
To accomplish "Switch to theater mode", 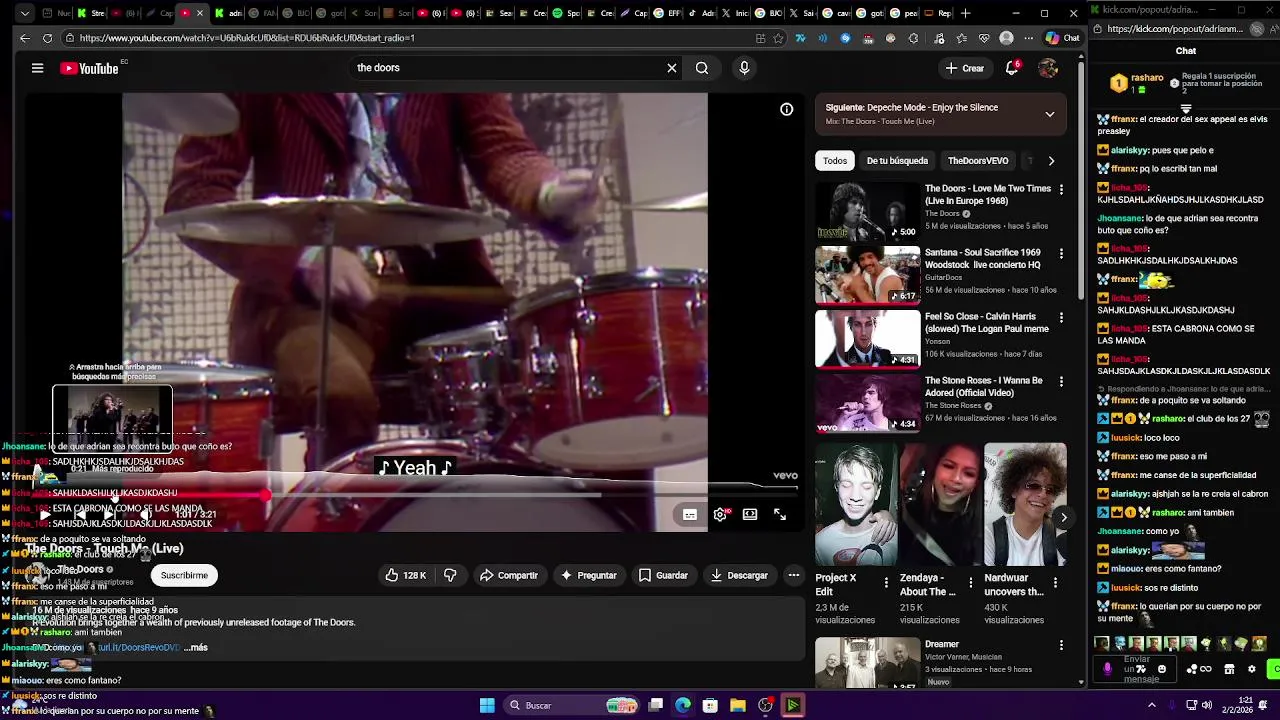I will [x=750, y=514].
